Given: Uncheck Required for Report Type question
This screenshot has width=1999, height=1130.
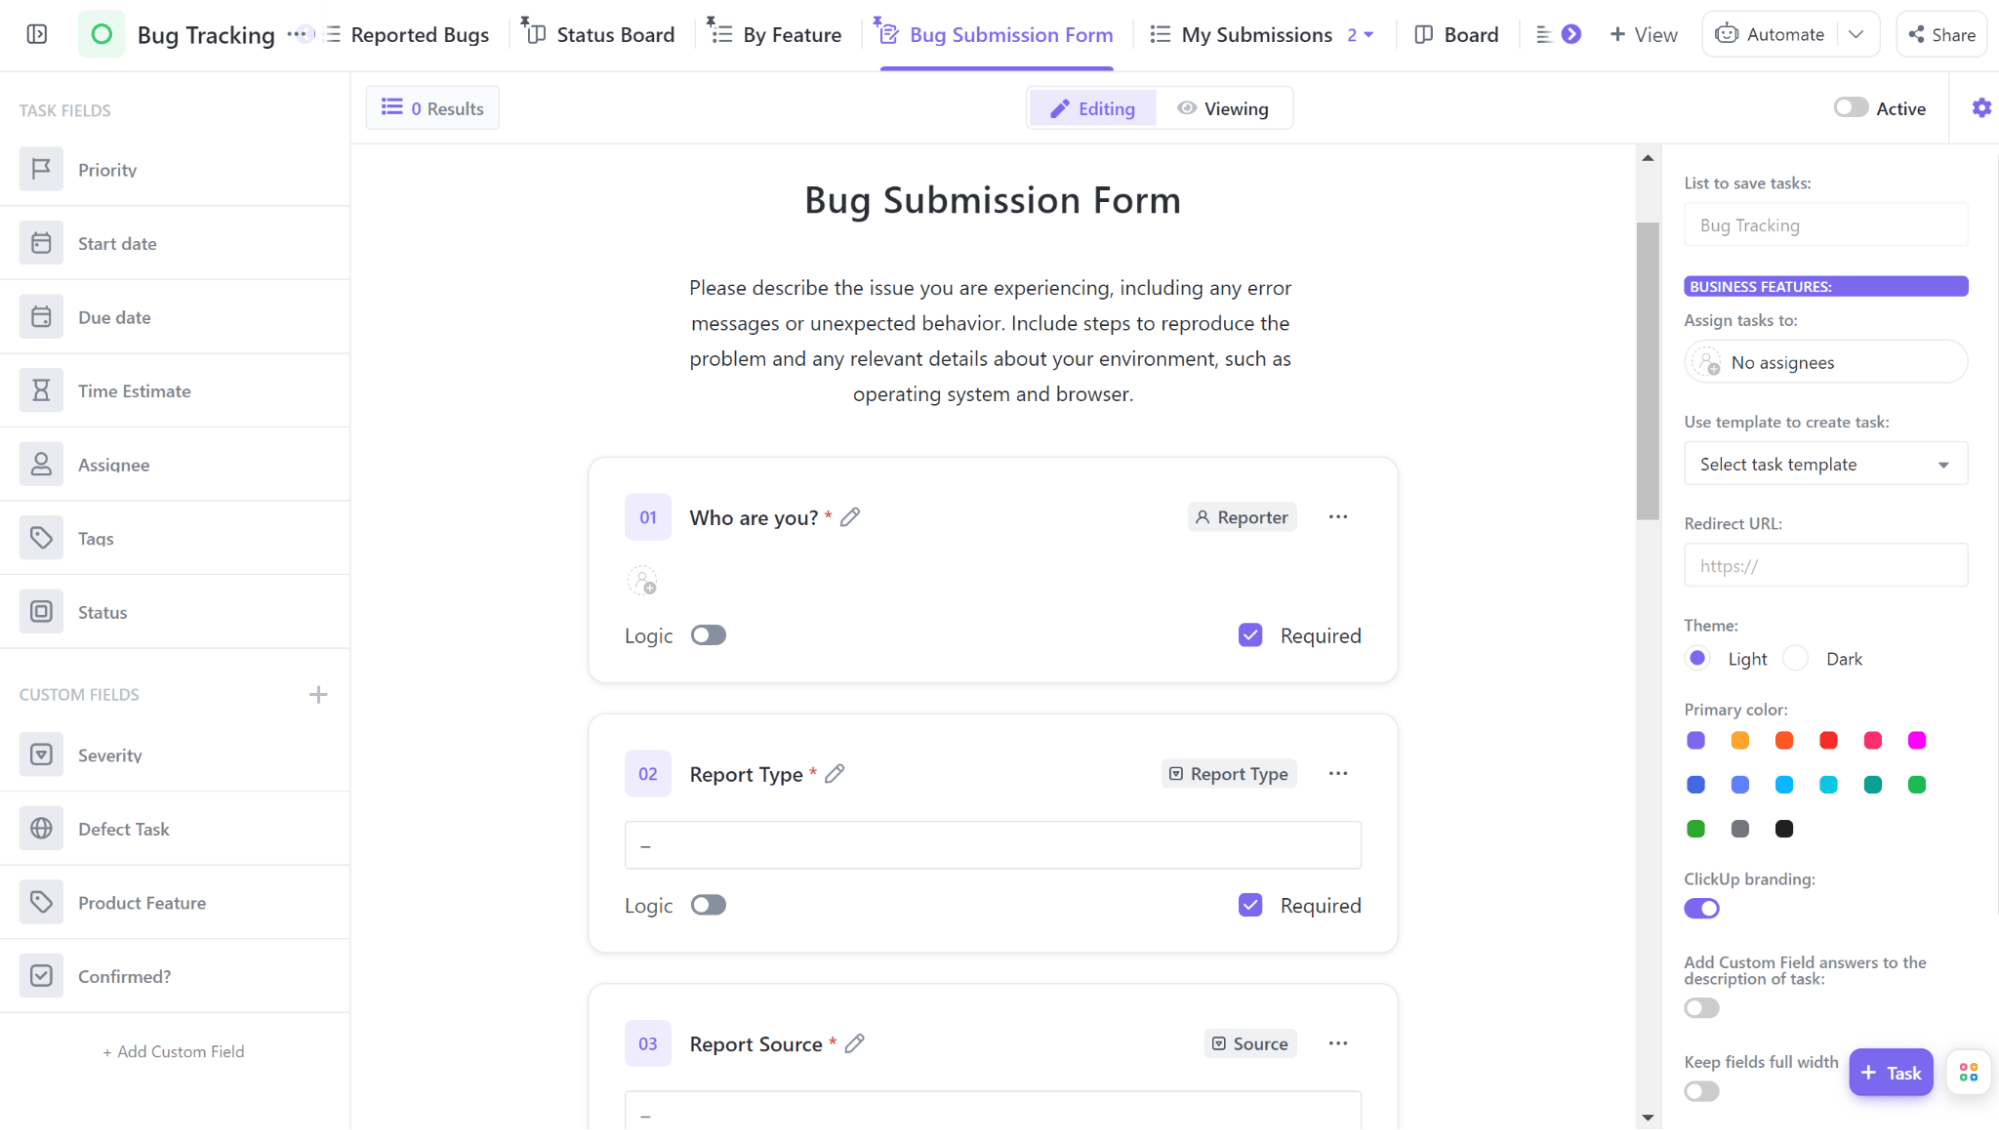Looking at the screenshot, I should coord(1250,905).
